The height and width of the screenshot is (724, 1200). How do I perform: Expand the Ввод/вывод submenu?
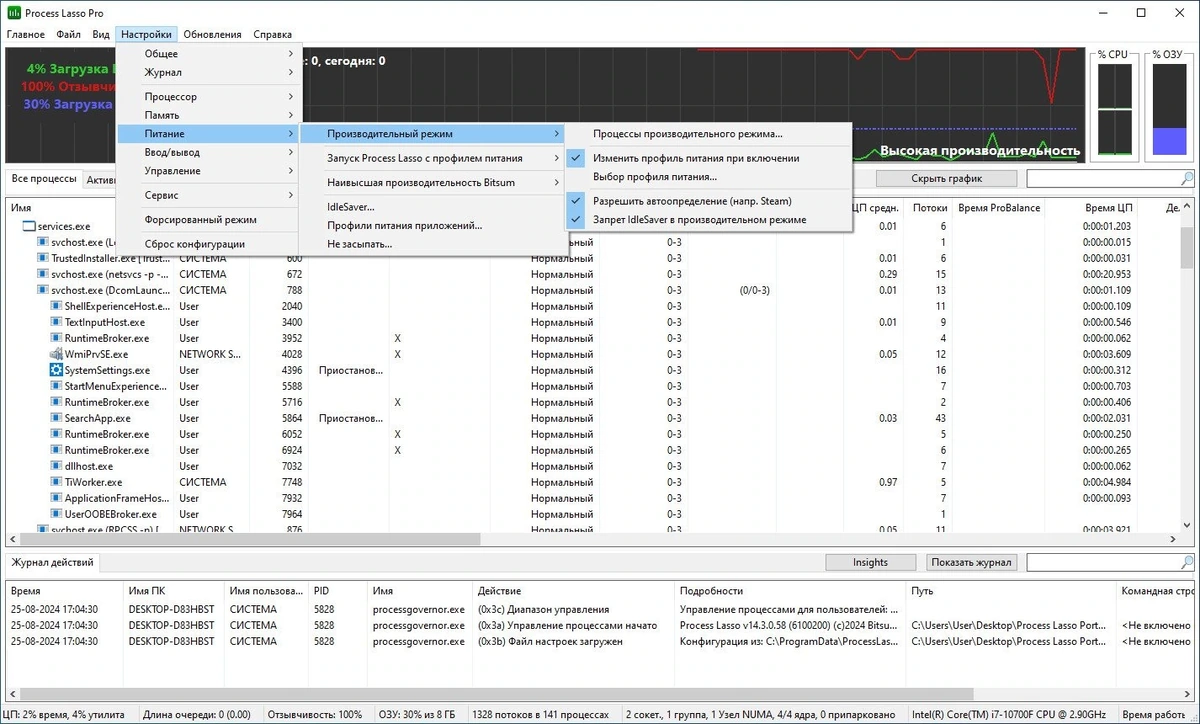point(208,152)
